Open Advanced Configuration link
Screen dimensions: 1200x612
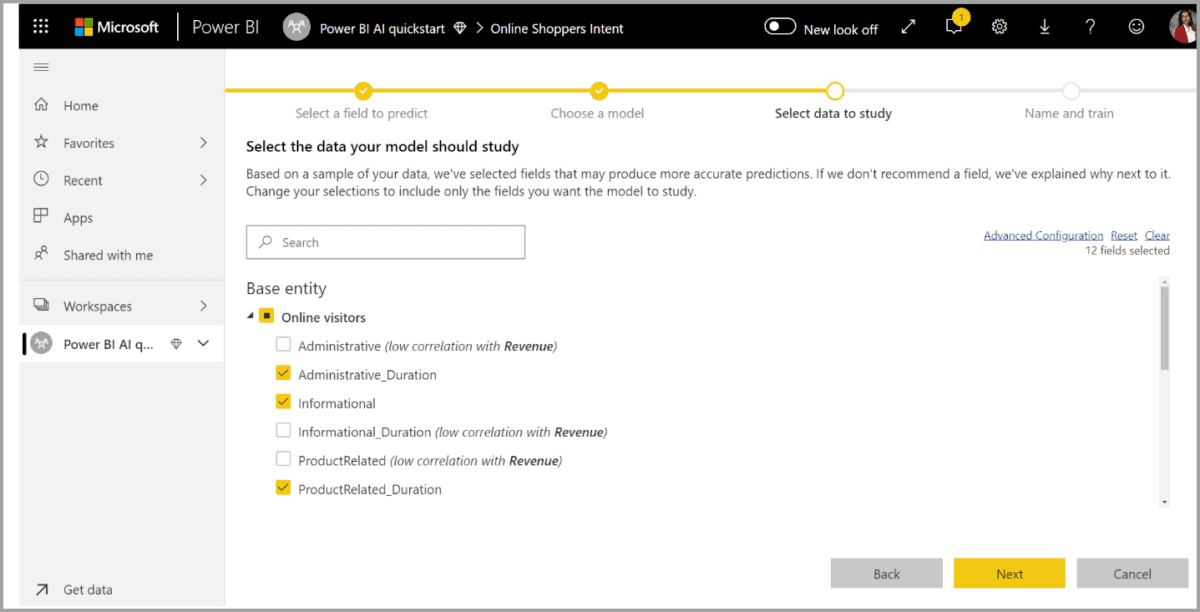pos(1043,234)
